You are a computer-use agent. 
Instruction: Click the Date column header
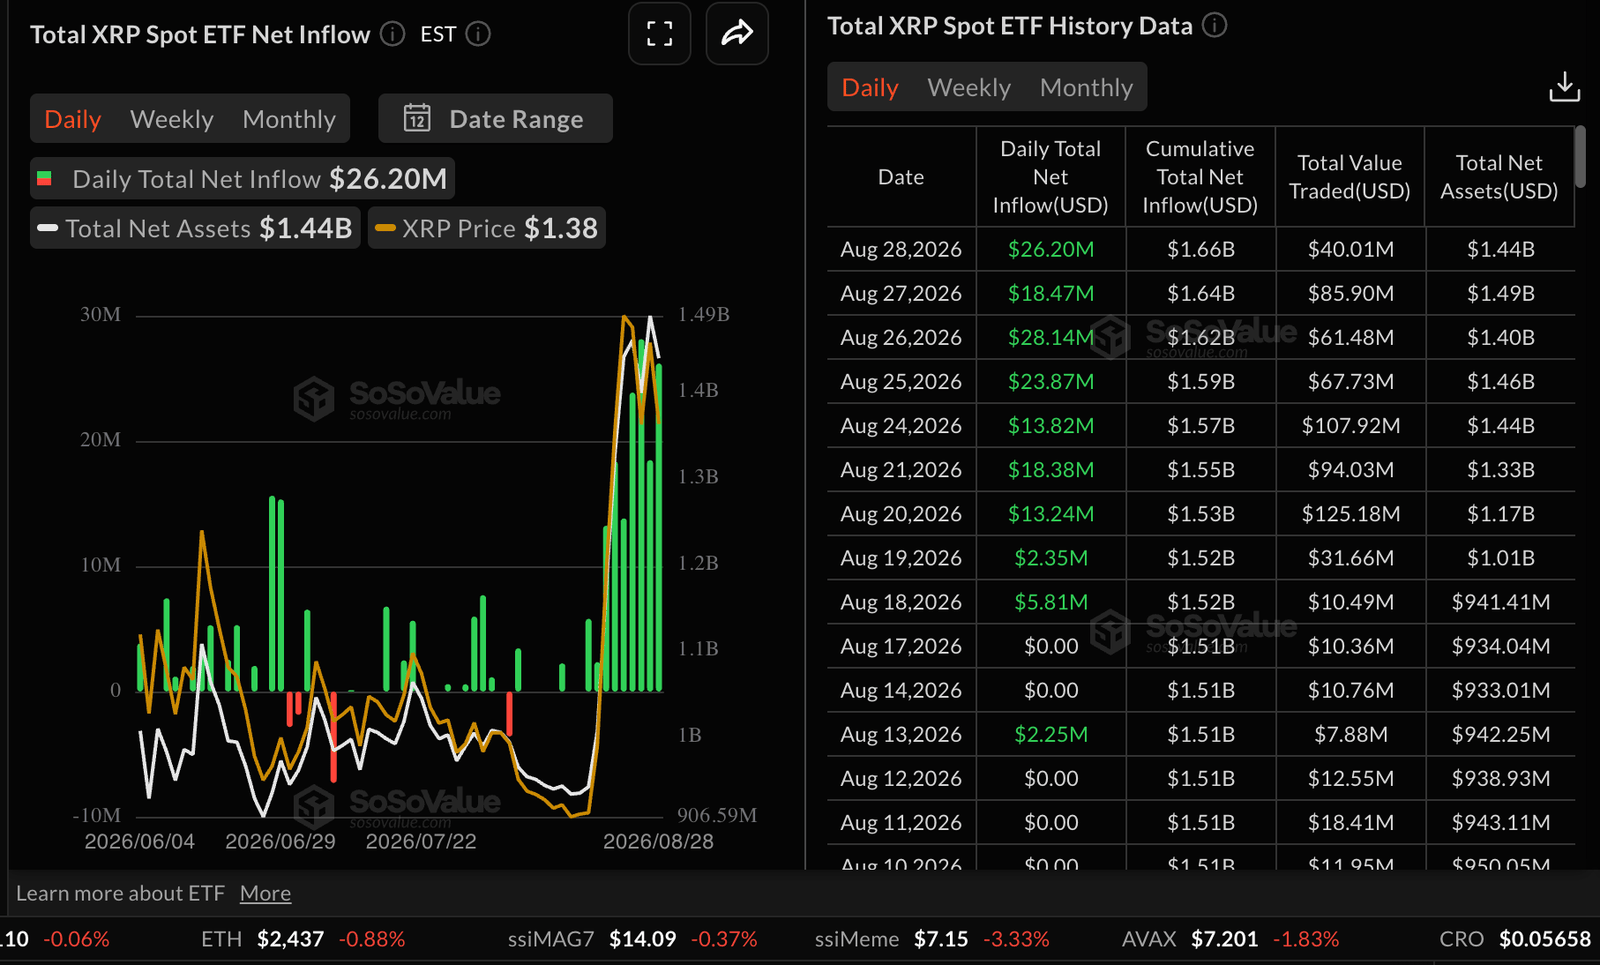coord(901,177)
